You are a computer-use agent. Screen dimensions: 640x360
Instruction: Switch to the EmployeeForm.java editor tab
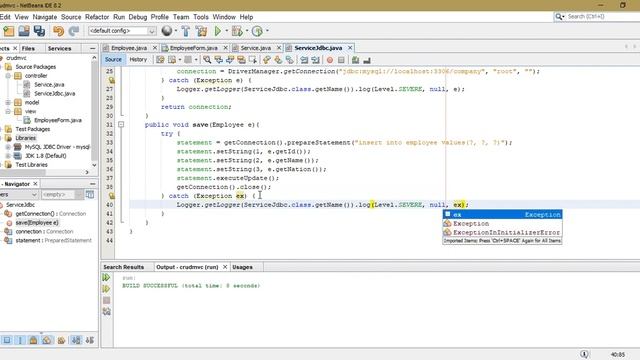point(193,48)
